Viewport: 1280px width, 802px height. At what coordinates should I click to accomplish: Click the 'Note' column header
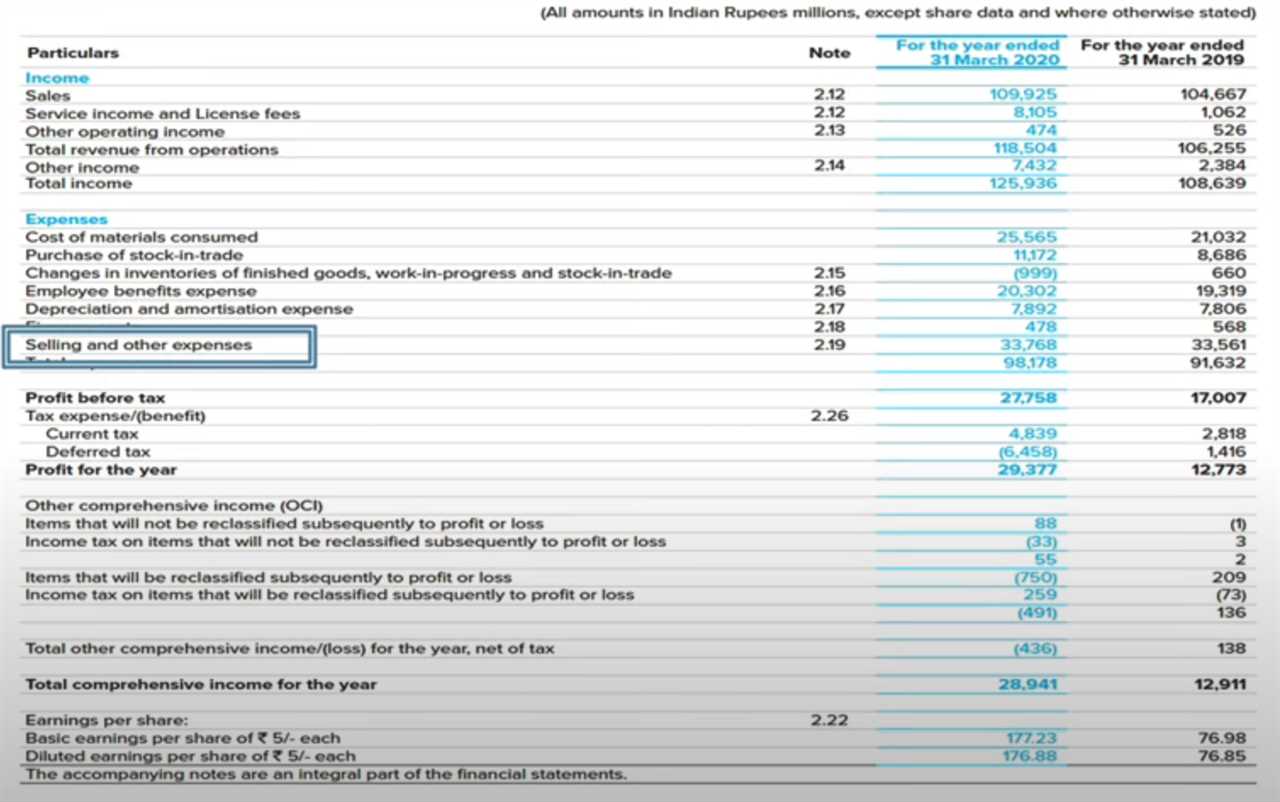[x=829, y=52]
